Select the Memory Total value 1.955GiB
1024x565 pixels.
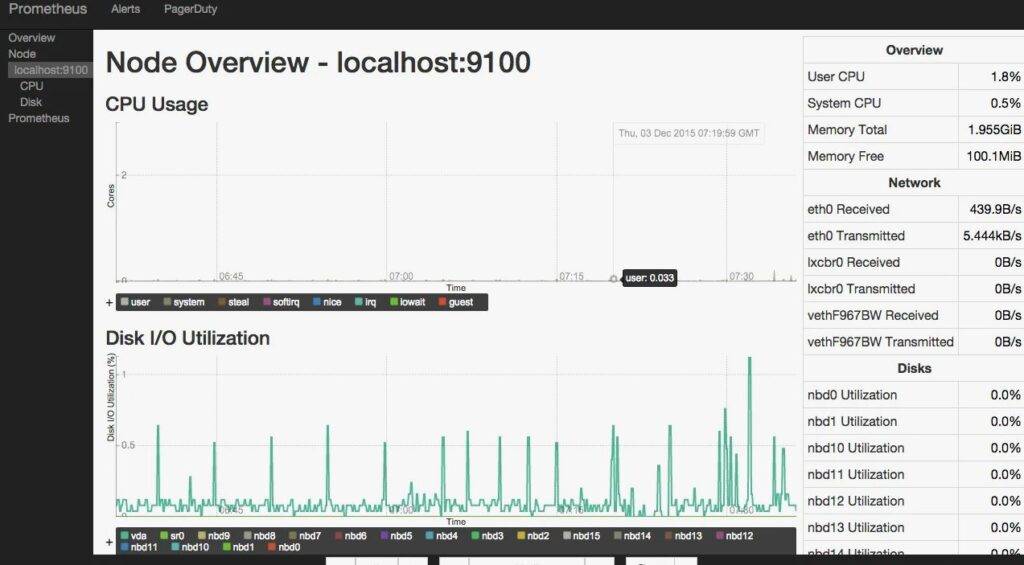point(995,130)
